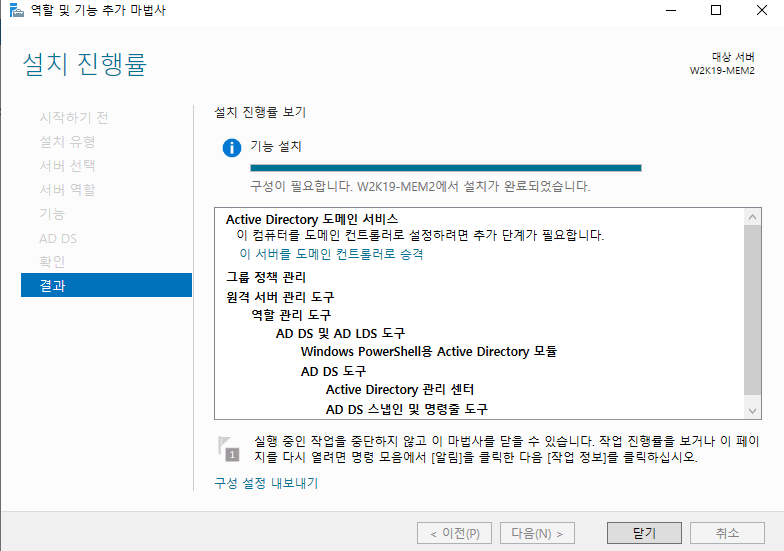Screen dimensions: 784x551
Task: Click the results list vertical scrollbar thumb
Action: [x=752, y=310]
